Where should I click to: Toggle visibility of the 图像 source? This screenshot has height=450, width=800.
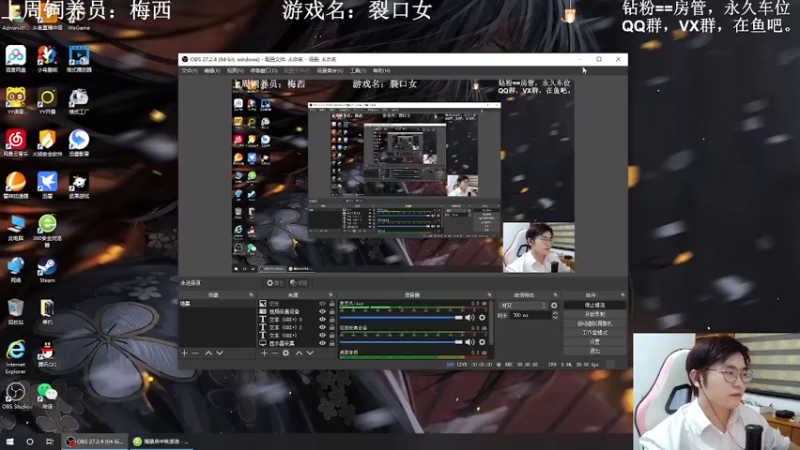322,304
